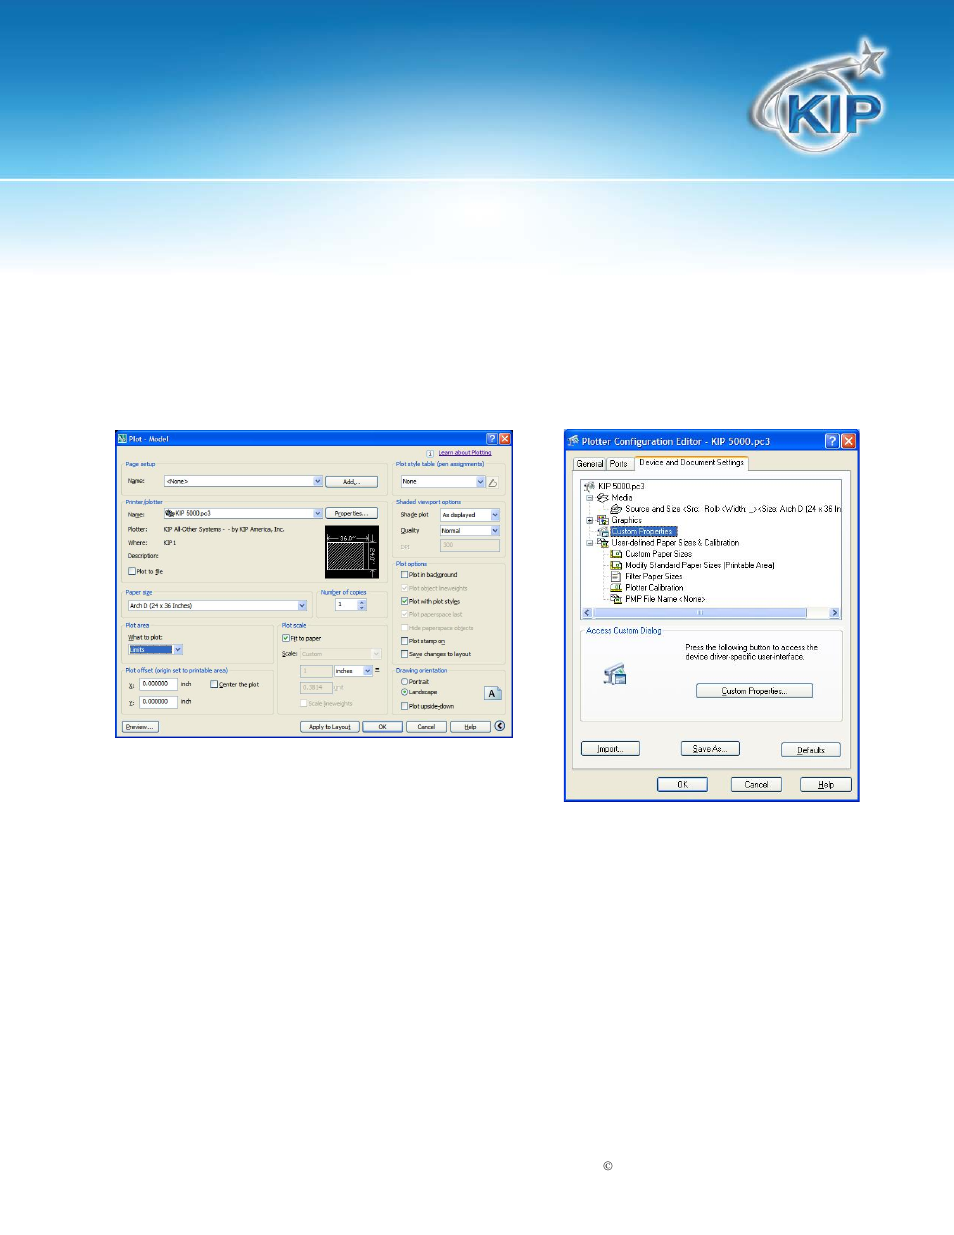
Task: Collapse User-defined Paper Sizes & Calibration node
Action: tap(590, 543)
